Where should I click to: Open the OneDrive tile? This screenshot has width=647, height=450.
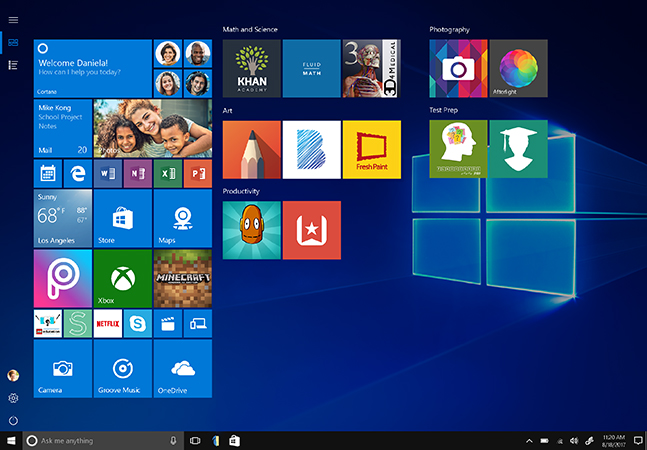click(x=183, y=368)
